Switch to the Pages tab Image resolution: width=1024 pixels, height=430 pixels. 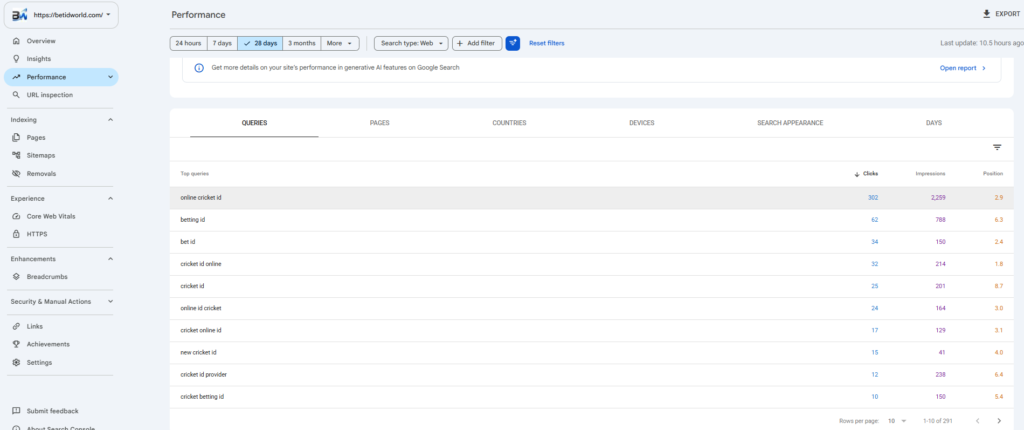379,123
